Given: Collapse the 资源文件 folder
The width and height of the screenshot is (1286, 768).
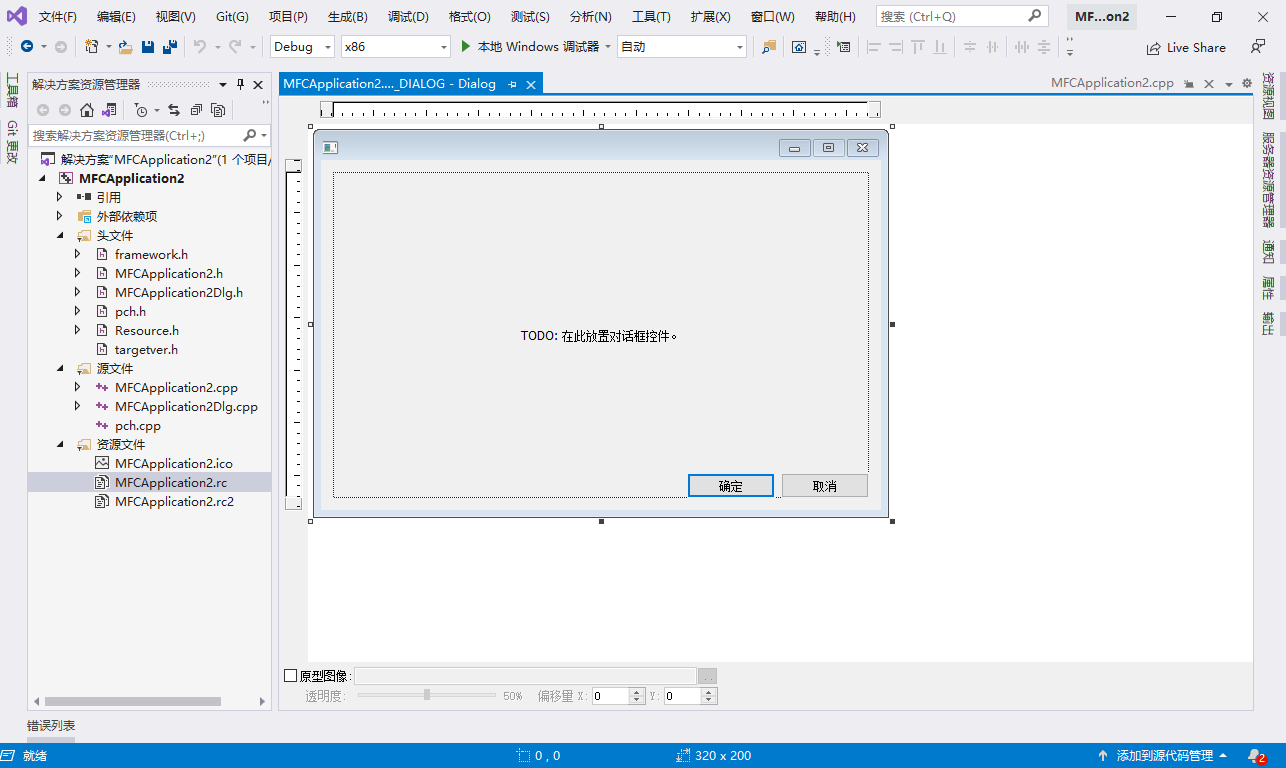Looking at the screenshot, I should (60, 444).
